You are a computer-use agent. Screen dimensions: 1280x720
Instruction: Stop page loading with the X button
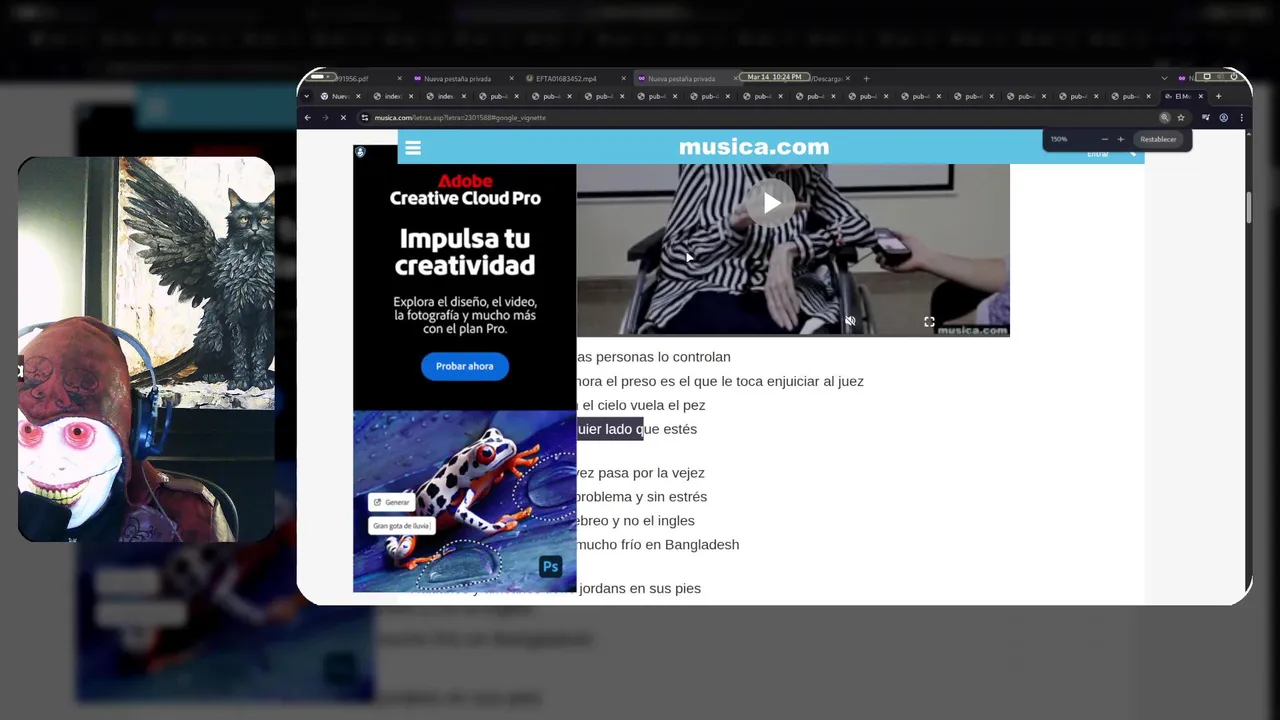coord(343,118)
